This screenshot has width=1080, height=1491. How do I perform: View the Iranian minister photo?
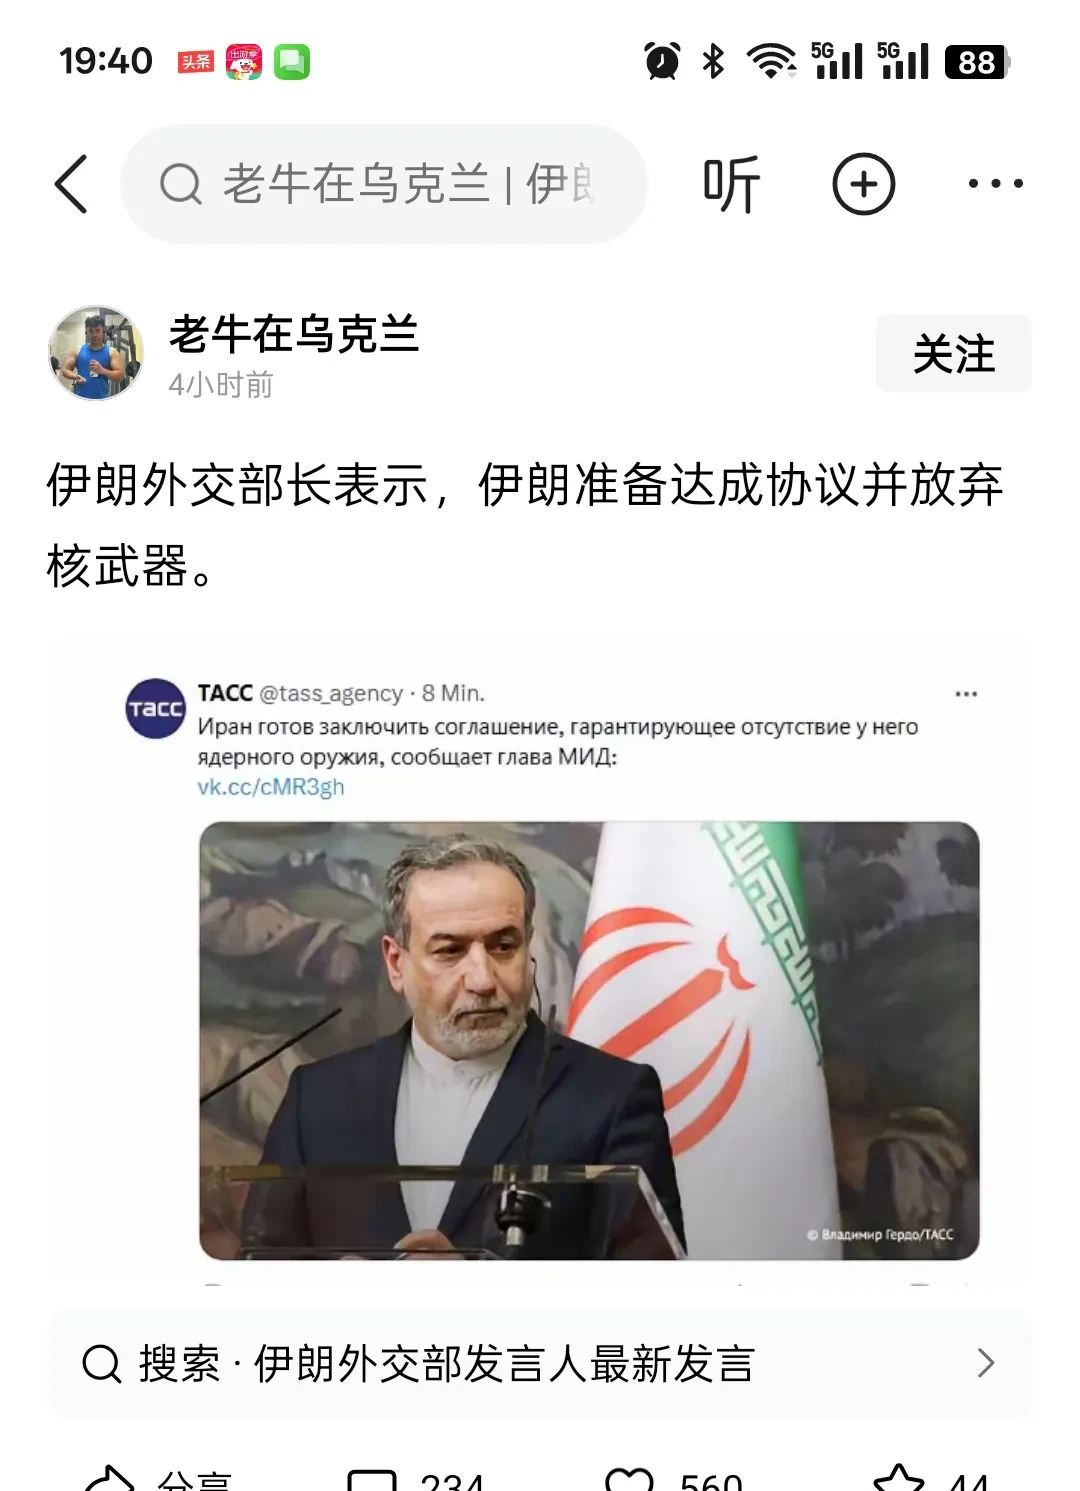[x=589, y=1040]
